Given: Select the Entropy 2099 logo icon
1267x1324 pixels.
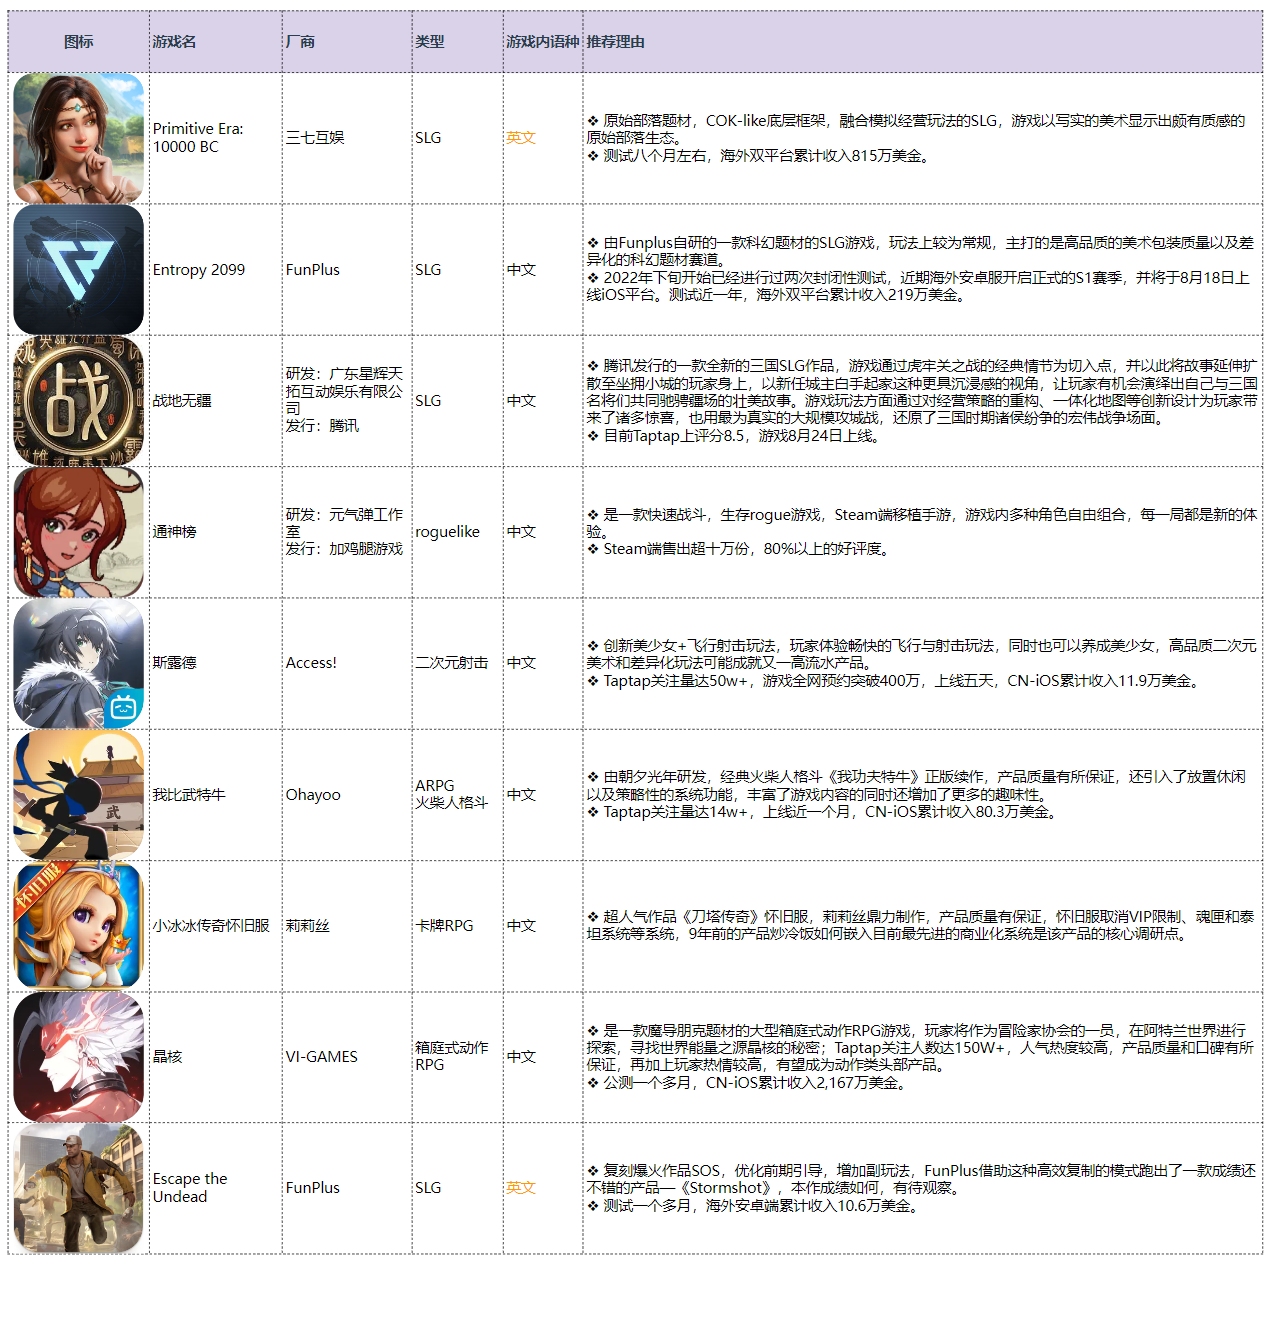Looking at the screenshot, I should (x=78, y=270).
